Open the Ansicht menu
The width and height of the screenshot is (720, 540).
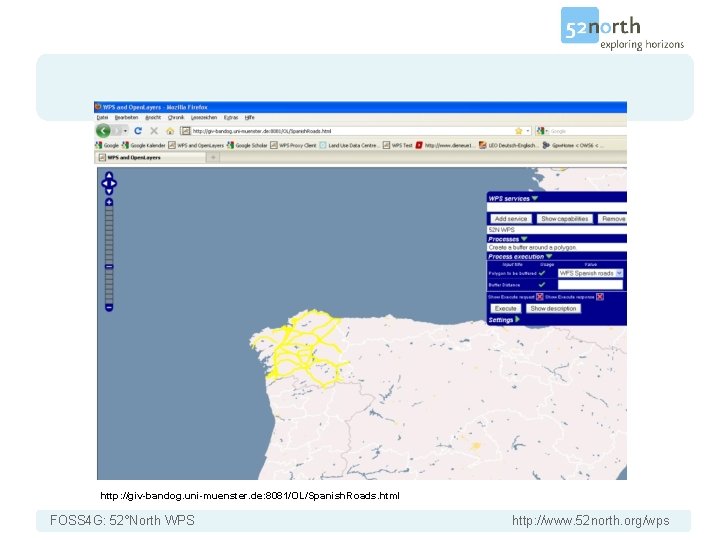(153, 118)
